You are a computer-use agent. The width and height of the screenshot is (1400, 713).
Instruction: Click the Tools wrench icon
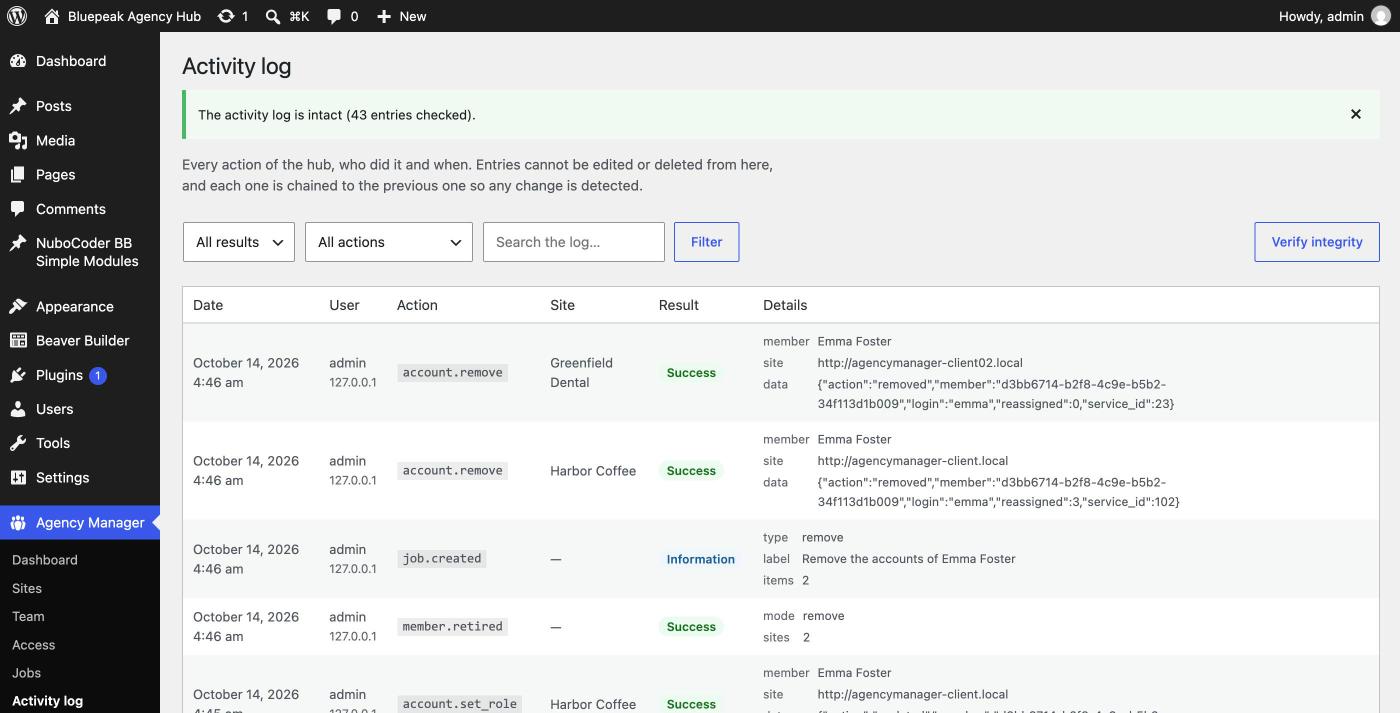[18, 443]
